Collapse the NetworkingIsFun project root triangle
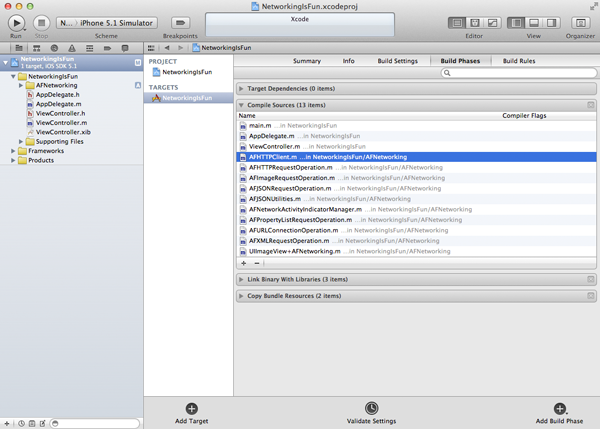Screen dimensions: 600x429 pos(5,62)
